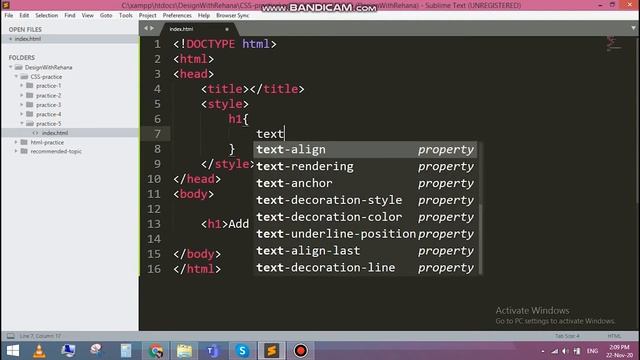Go to next tab with right arrow
640x360 pixels.
152,28
